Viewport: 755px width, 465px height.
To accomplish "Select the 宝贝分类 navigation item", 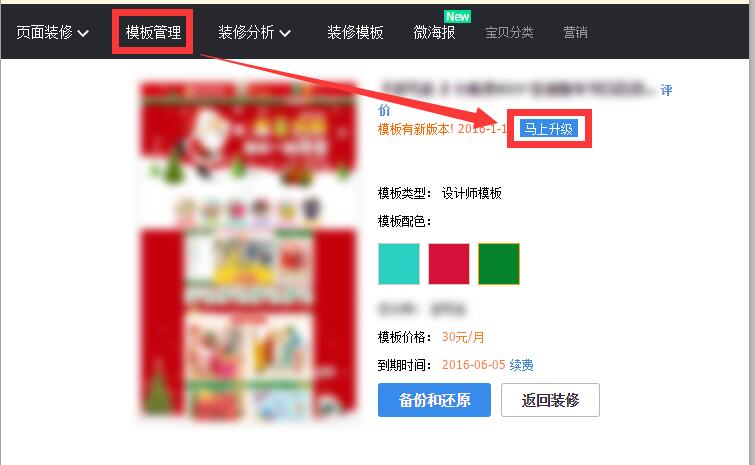I will click(509, 33).
